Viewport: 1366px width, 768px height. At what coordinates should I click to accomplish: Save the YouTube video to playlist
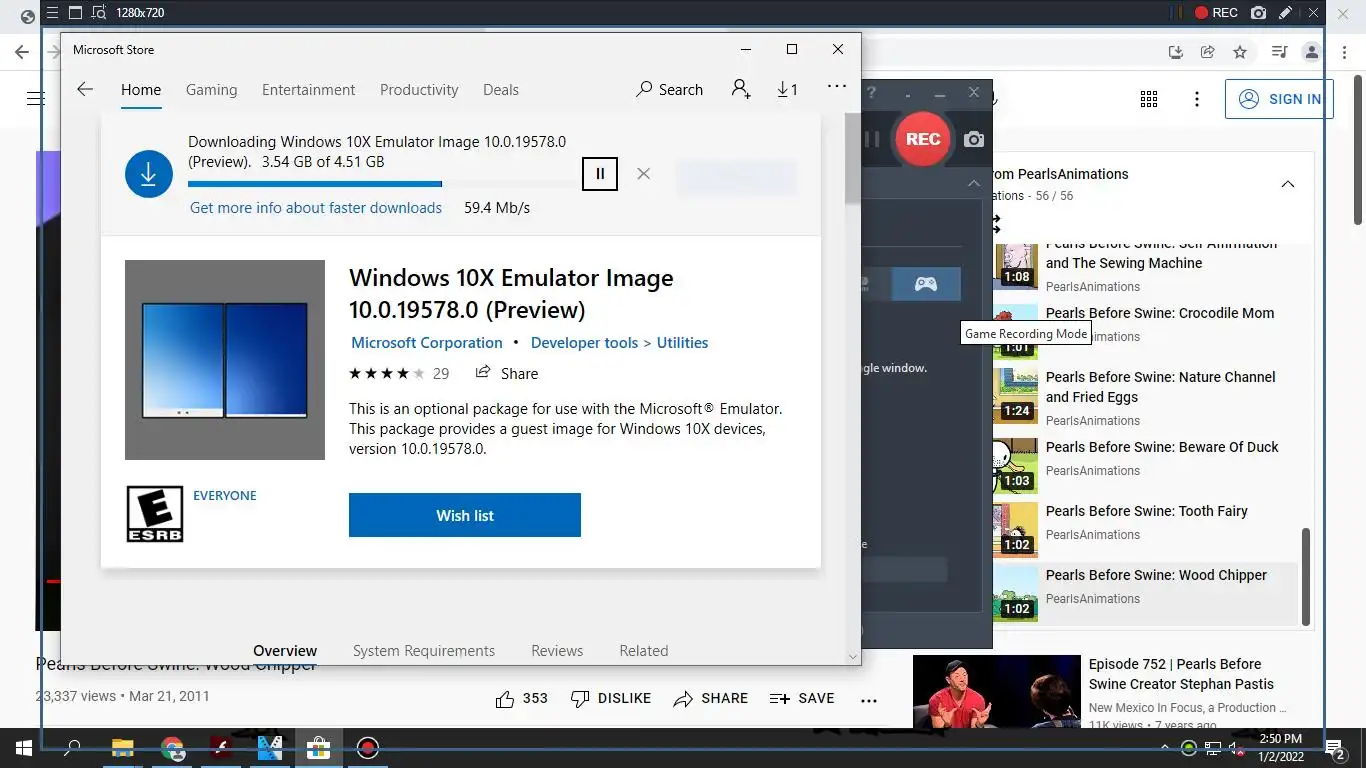[x=802, y=698]
